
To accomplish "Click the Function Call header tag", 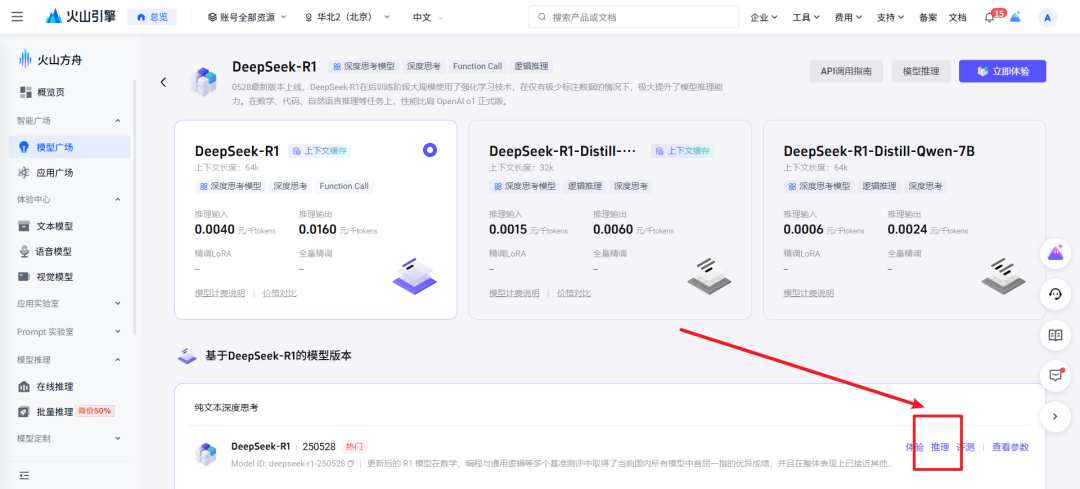I will pos(477,67).
